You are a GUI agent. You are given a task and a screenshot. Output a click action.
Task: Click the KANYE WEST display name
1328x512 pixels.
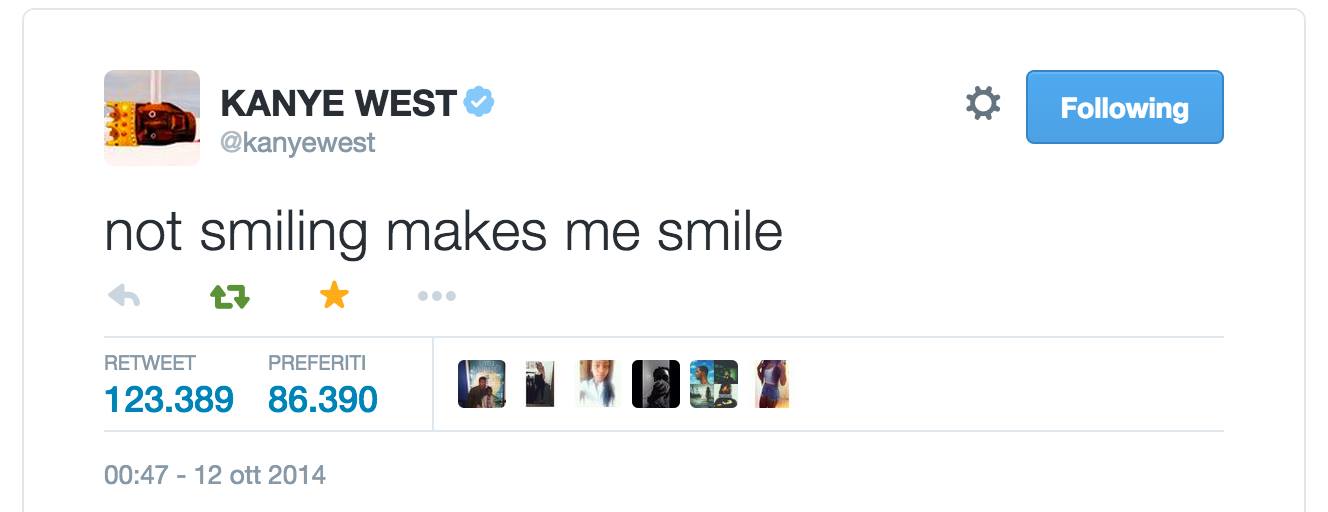point(338,103)
